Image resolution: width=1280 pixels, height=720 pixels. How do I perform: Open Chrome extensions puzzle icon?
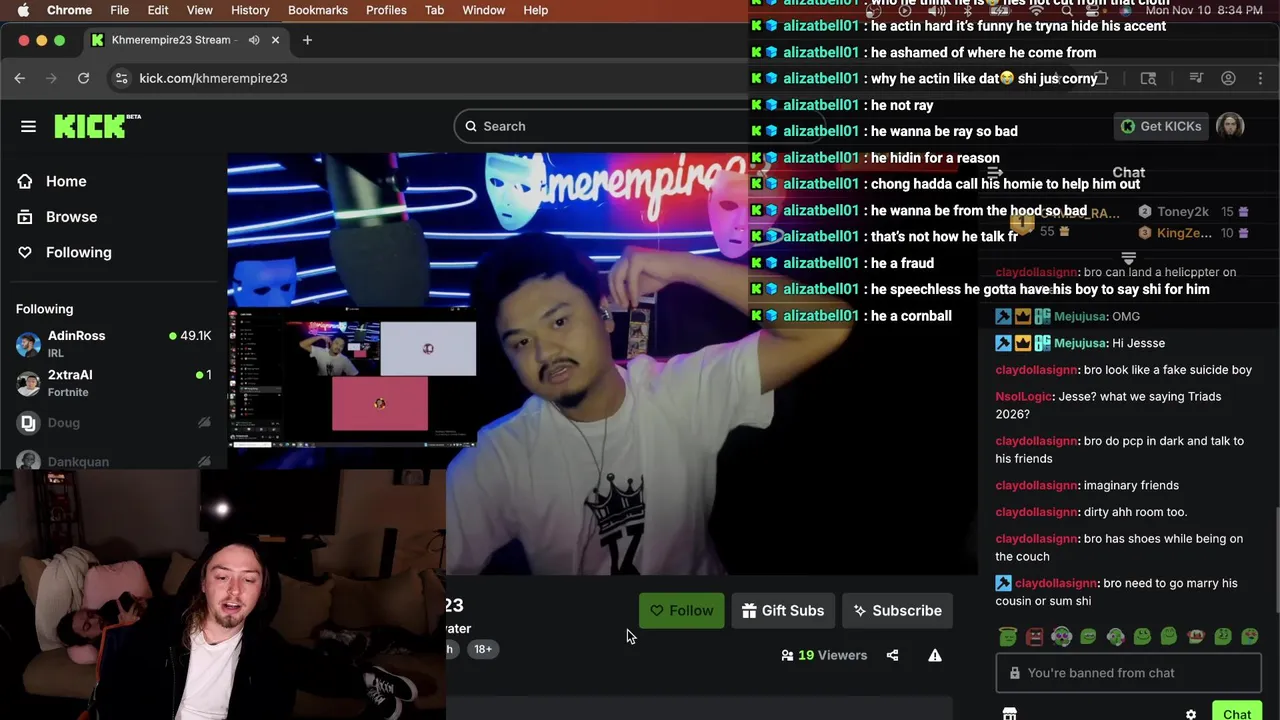pyautogui.click(x=1100, y=78)
